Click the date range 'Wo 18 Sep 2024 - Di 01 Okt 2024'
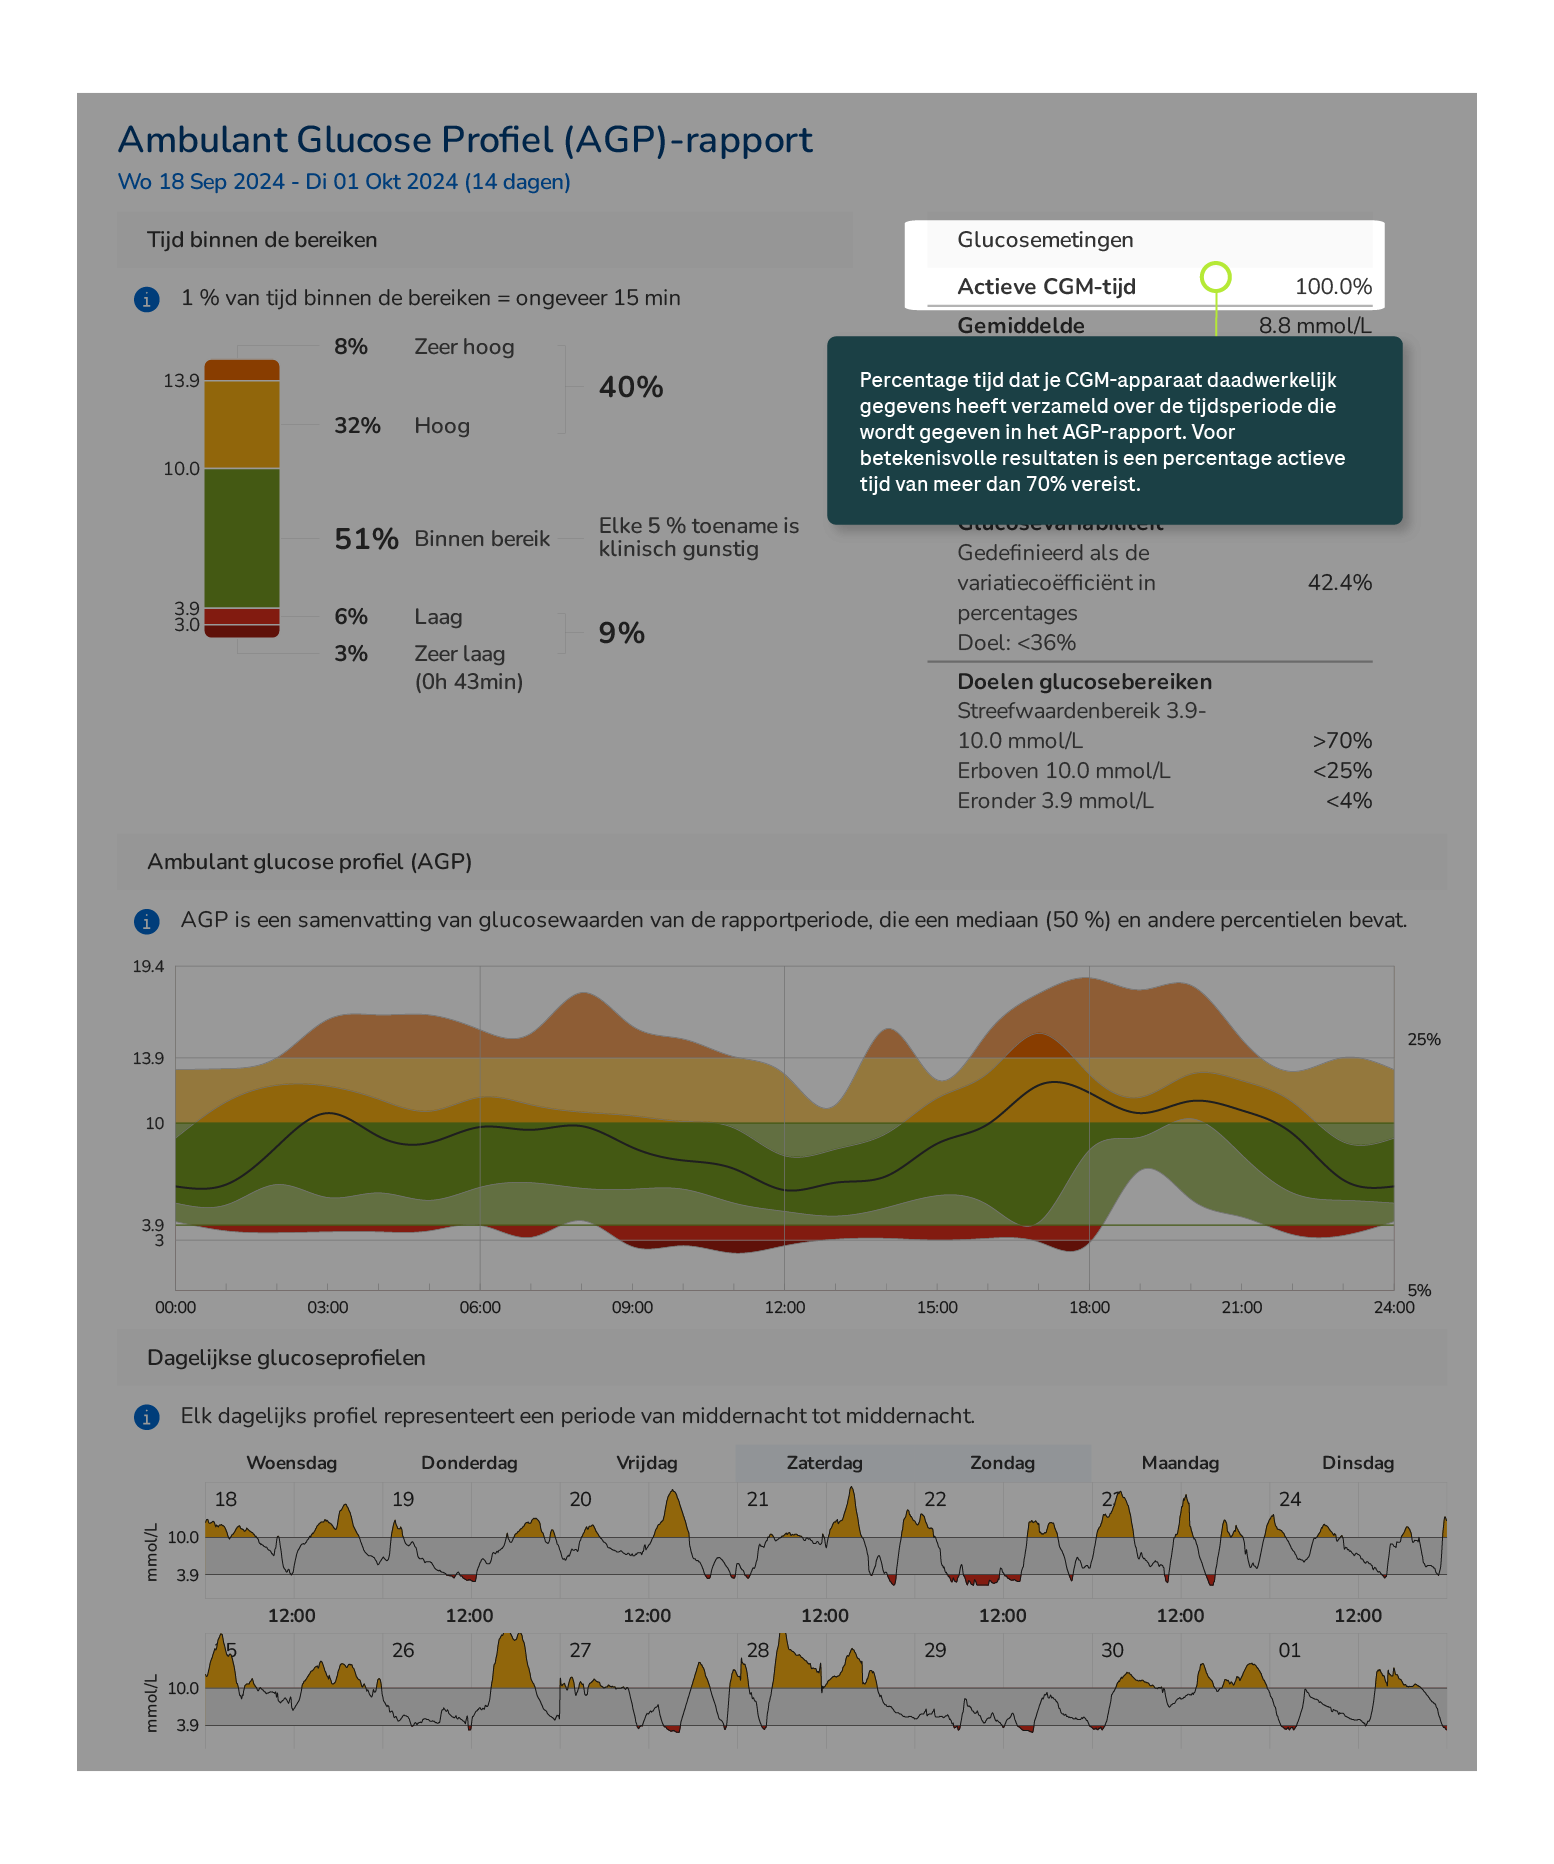 point(344,182)
